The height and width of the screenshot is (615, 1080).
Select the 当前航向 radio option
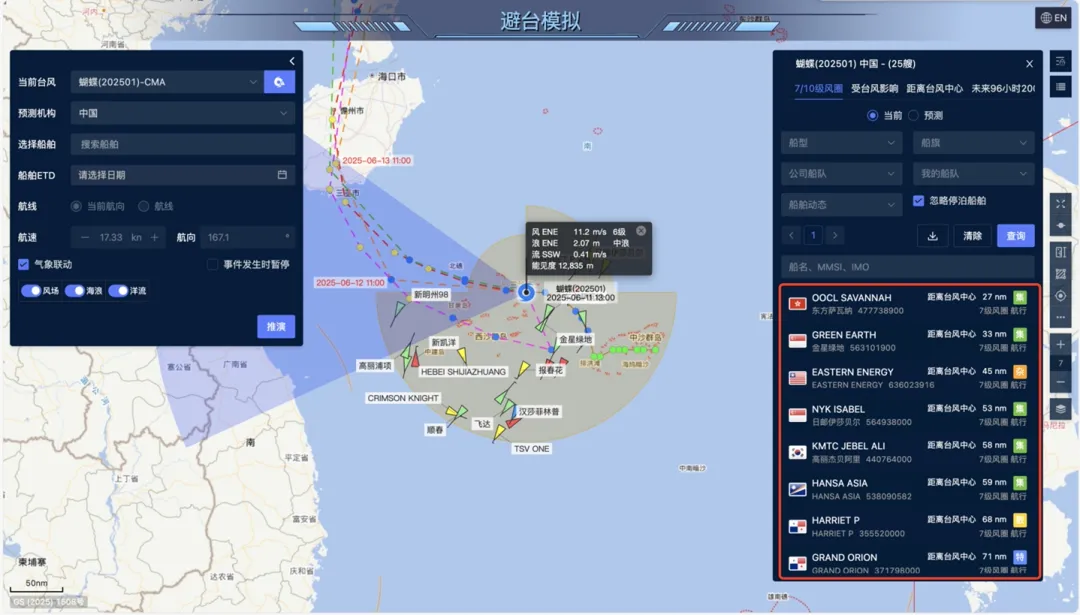76,206
